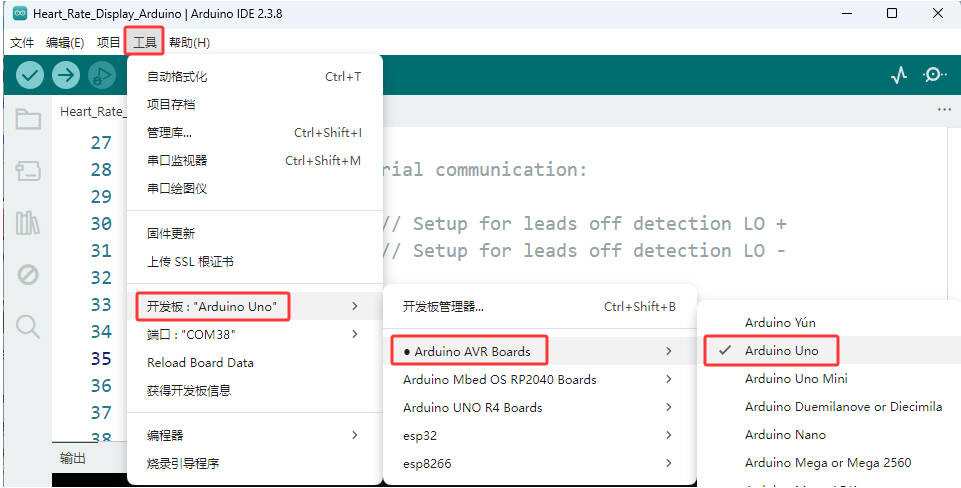Open the Debug sidebar icon
The width and height of the screenshot is (961, 488).
[x=28, y=275]
